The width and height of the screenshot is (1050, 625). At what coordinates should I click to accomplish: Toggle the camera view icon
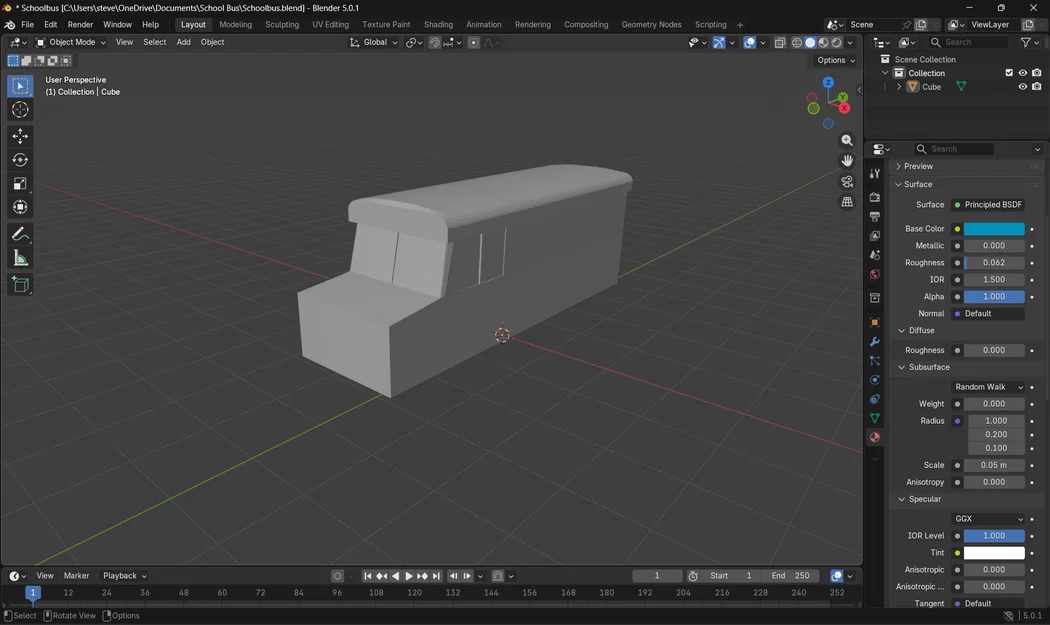point(847,181)
